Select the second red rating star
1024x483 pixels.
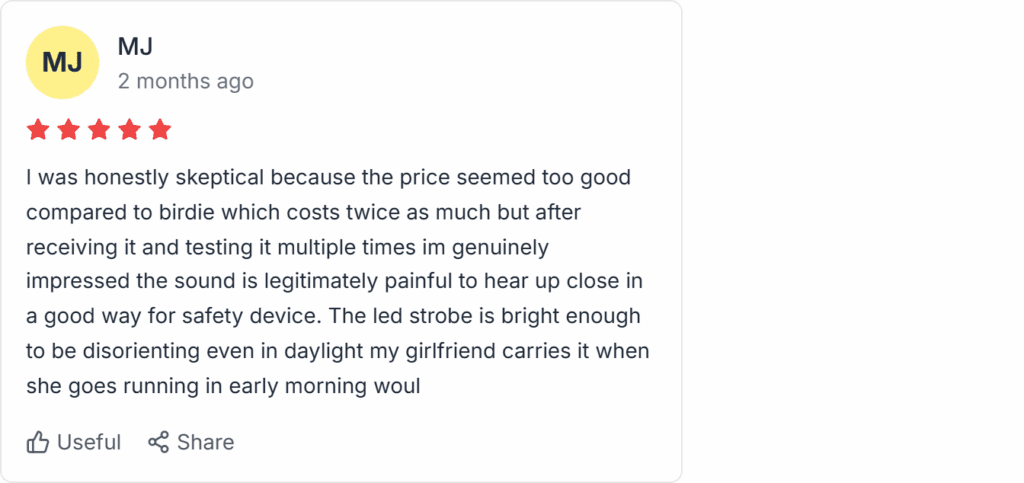(68, 130)
